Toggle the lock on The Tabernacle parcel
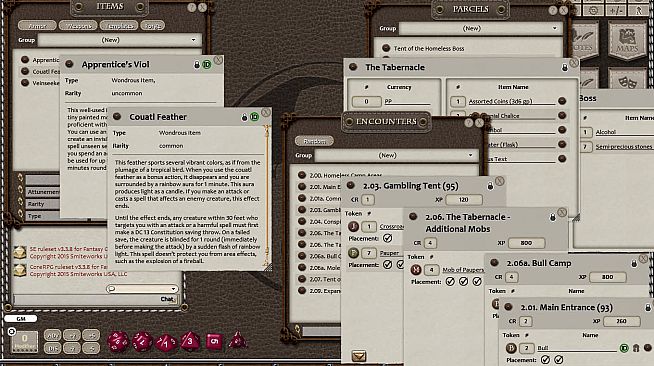The image size is (654, 366). (x=564, y=68)
